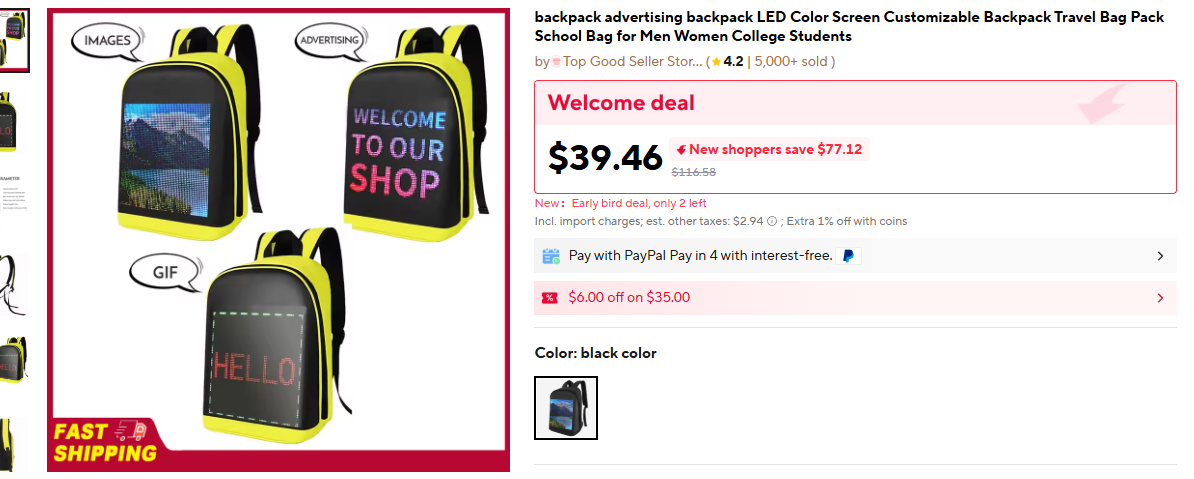Click the red arrow in savings tag

click(x=680, y=150)
